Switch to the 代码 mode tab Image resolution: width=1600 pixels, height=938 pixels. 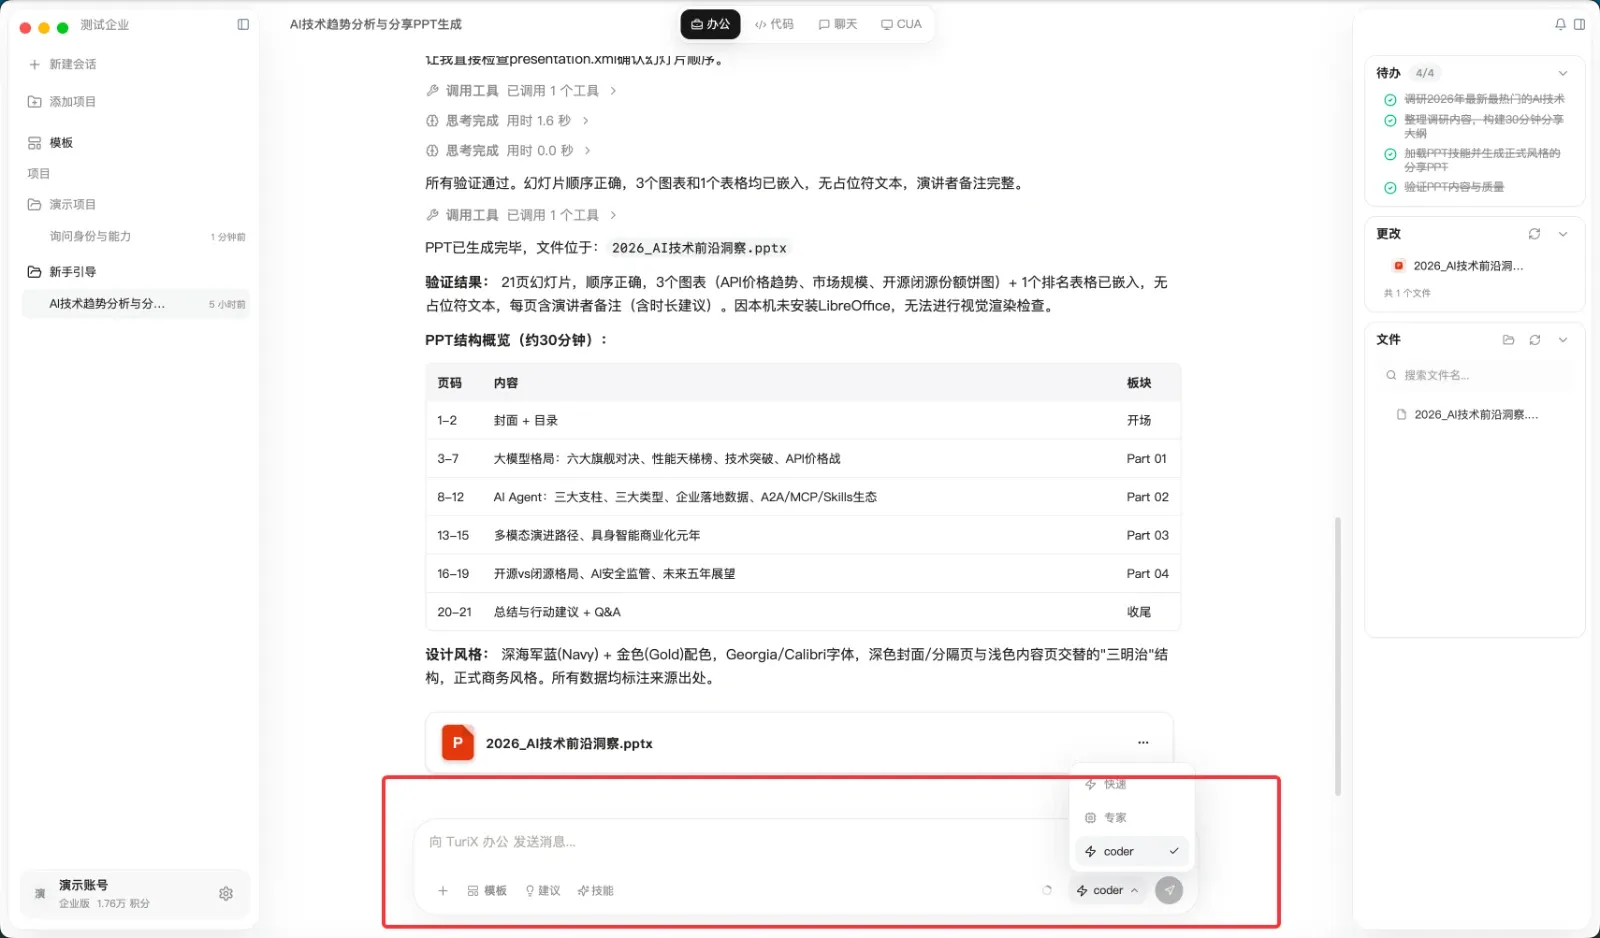[774, 25]
